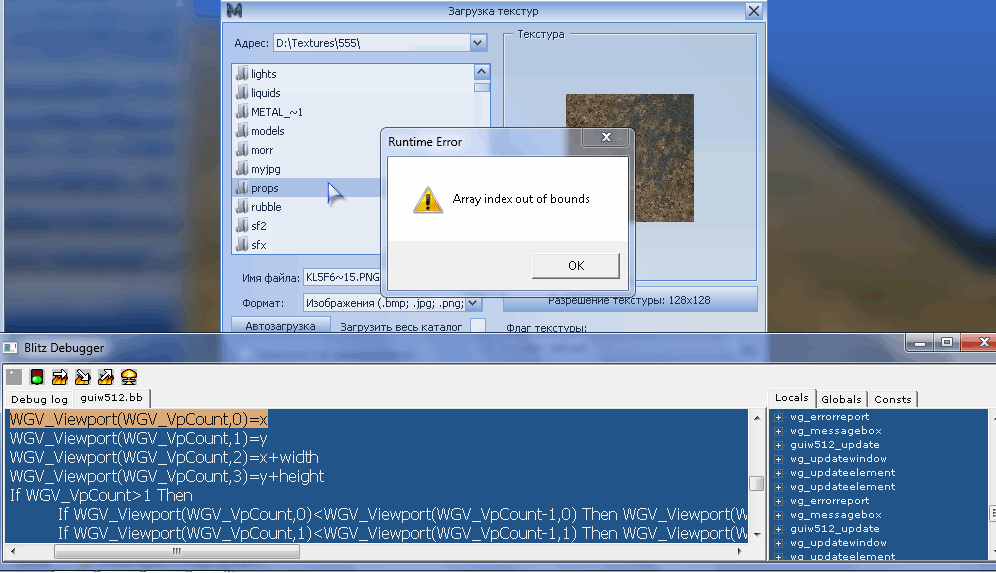Image resolution: width=996 pixels, height=573 pixels.
Task: Click the Step Into debugger icon
Action: point(82,377)
